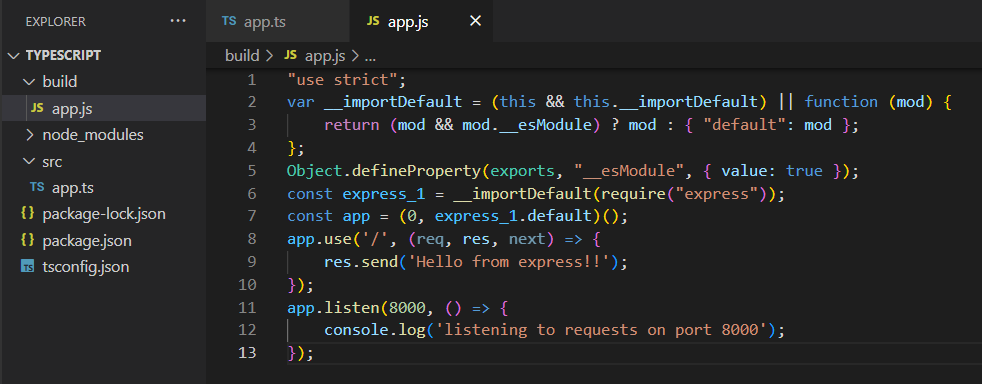
Task: Switch to the app.ts tab
Action: click(277, 21)
